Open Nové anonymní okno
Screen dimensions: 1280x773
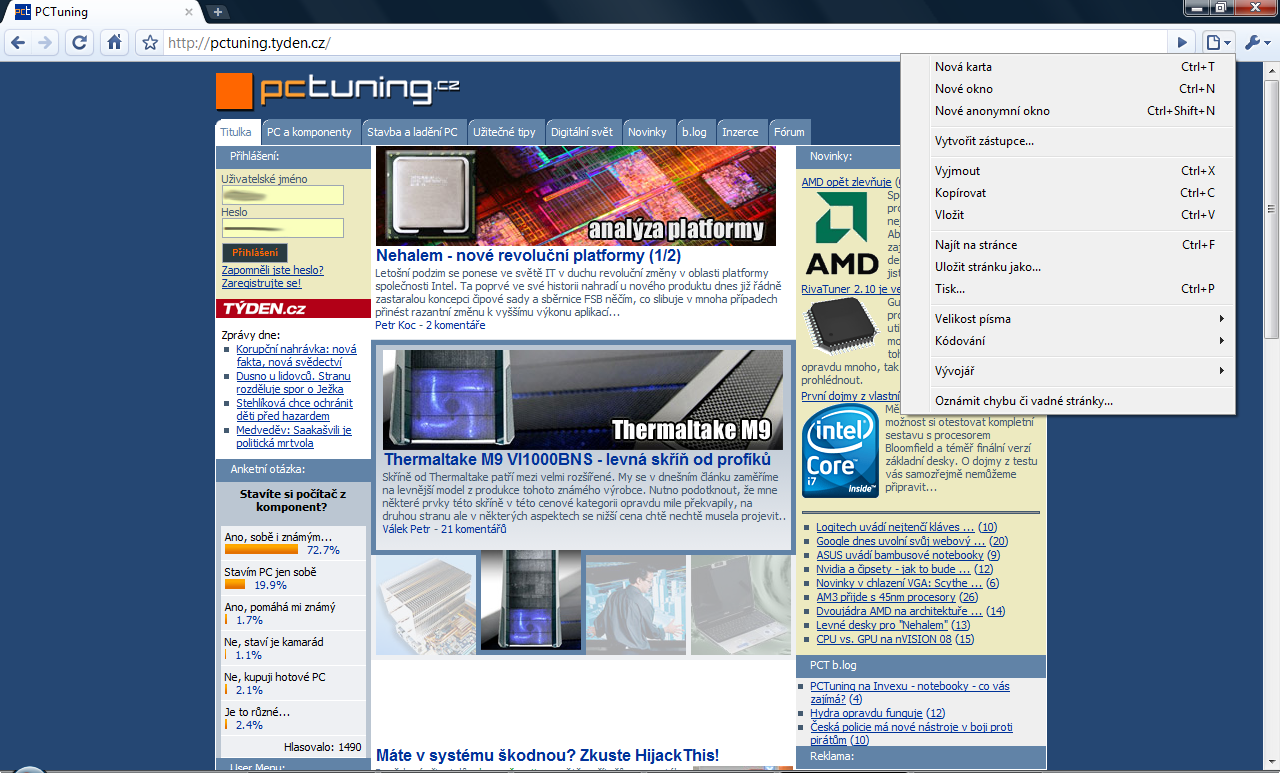coord(1068,111)
